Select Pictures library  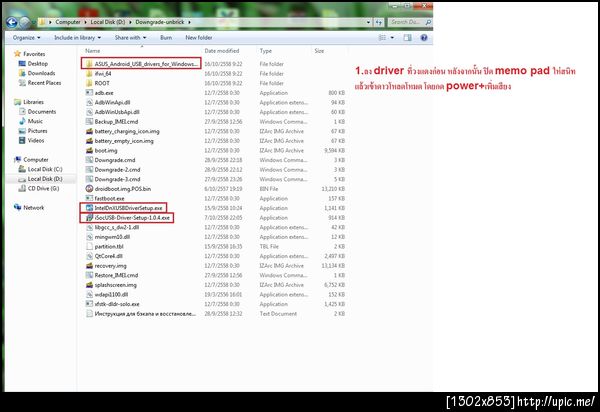(38, 131)
